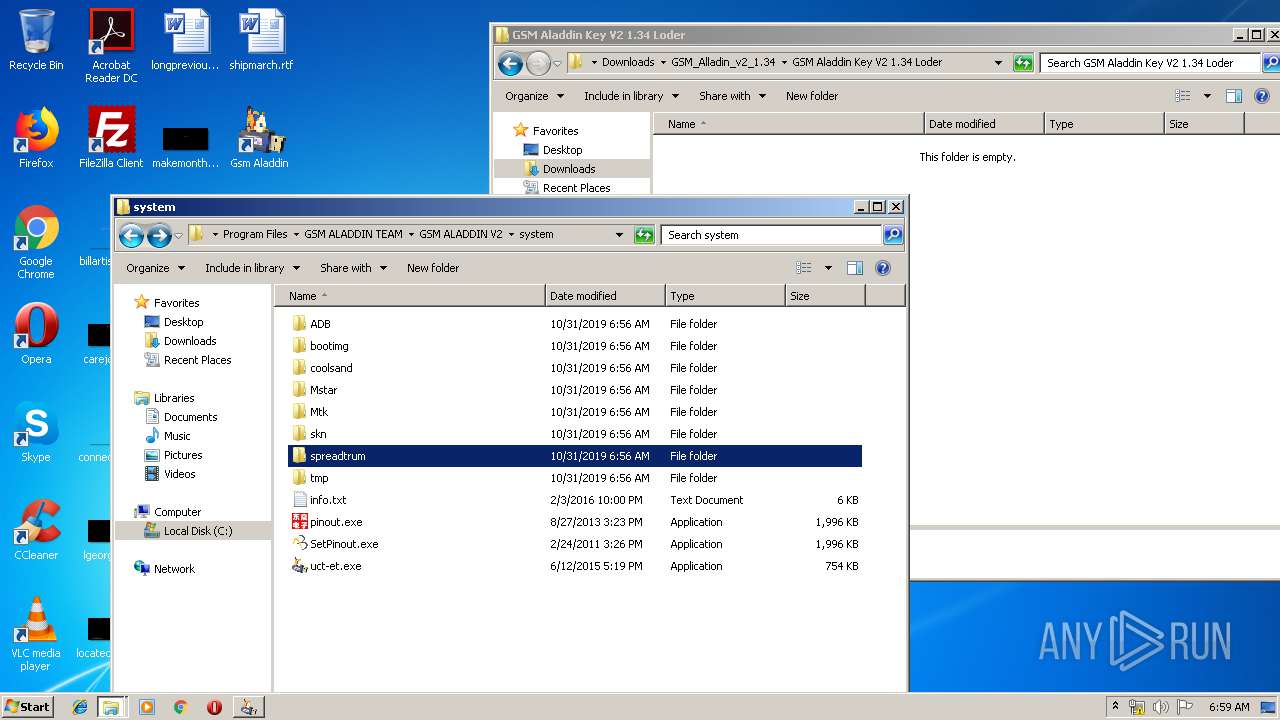Screen dimensions: 1280x720
Task: Click the Forward arrow in system window
Action: point(159,235)
